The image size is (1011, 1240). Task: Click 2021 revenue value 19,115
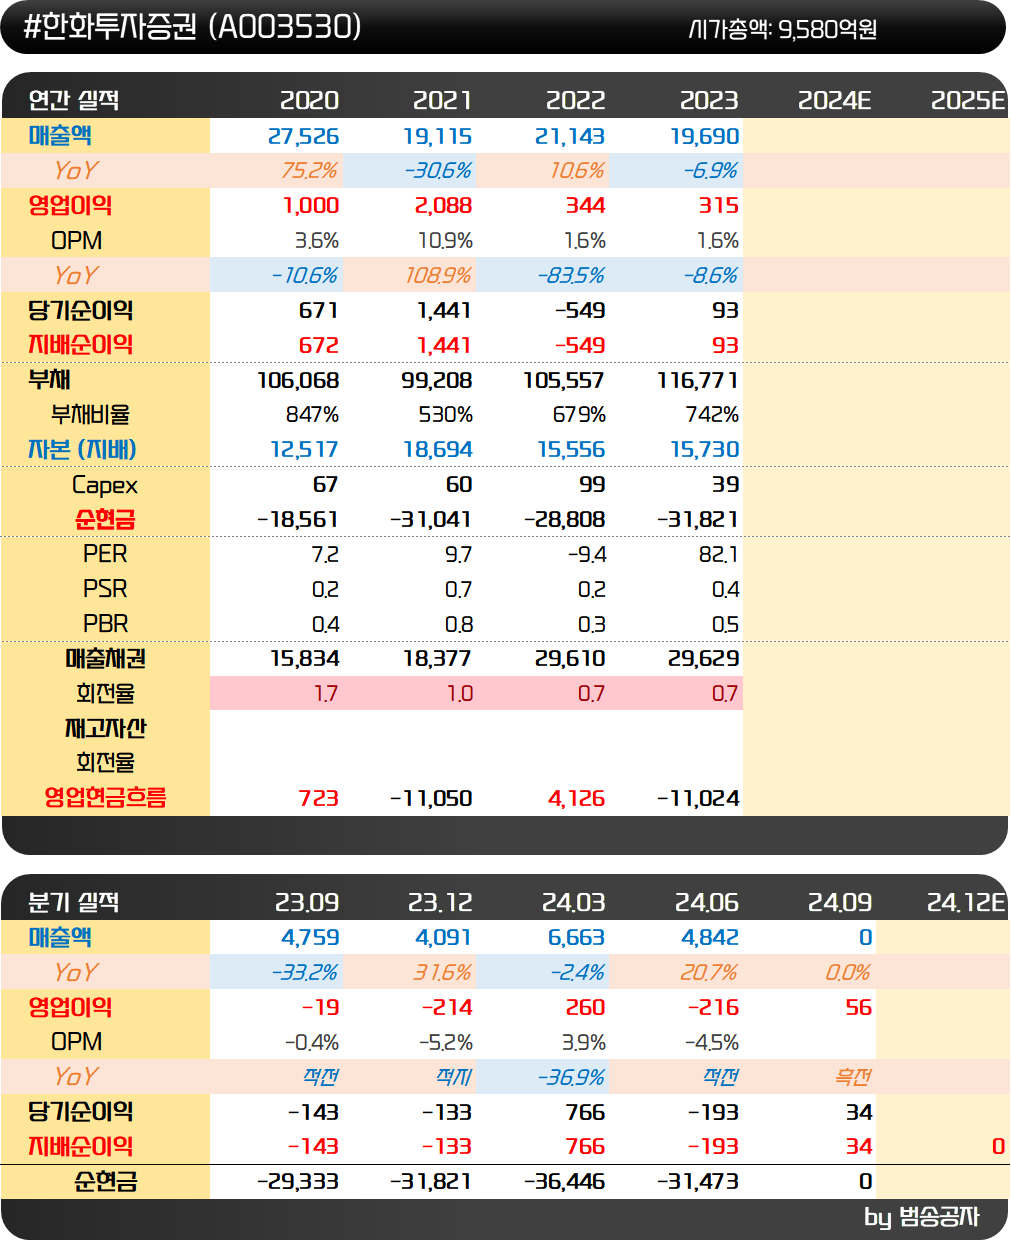coord(438,136)
